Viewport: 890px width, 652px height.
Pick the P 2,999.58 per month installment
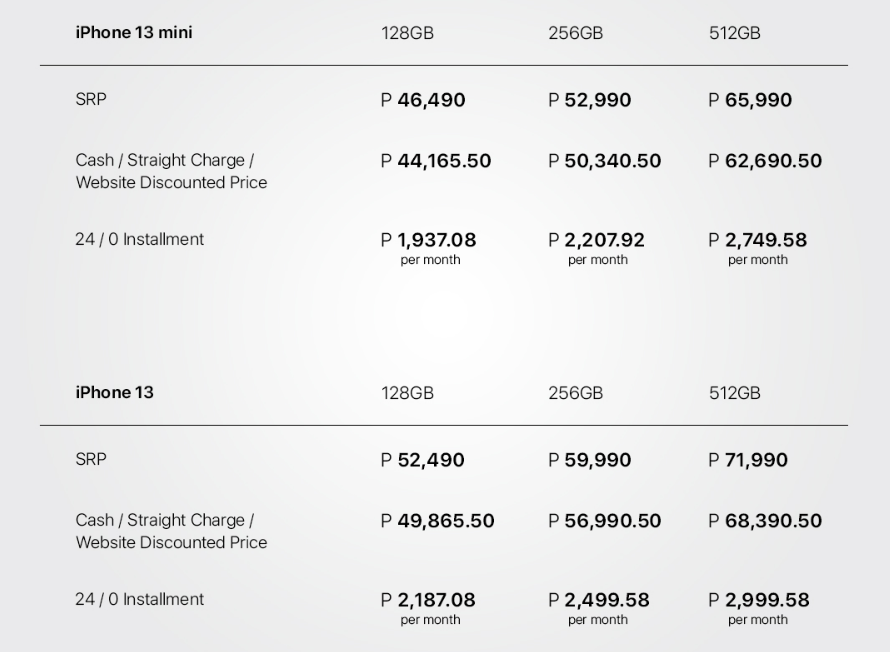pyautogui.click(x=757, y=601)
